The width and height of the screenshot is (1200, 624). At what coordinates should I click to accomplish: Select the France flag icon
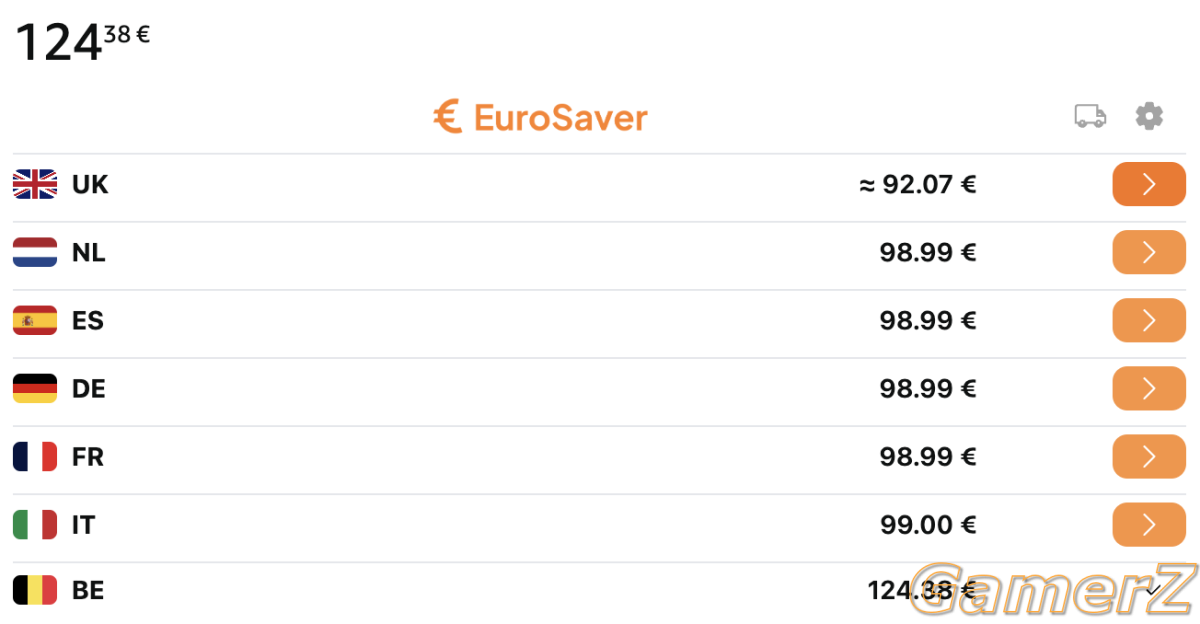tap(35, 456)
